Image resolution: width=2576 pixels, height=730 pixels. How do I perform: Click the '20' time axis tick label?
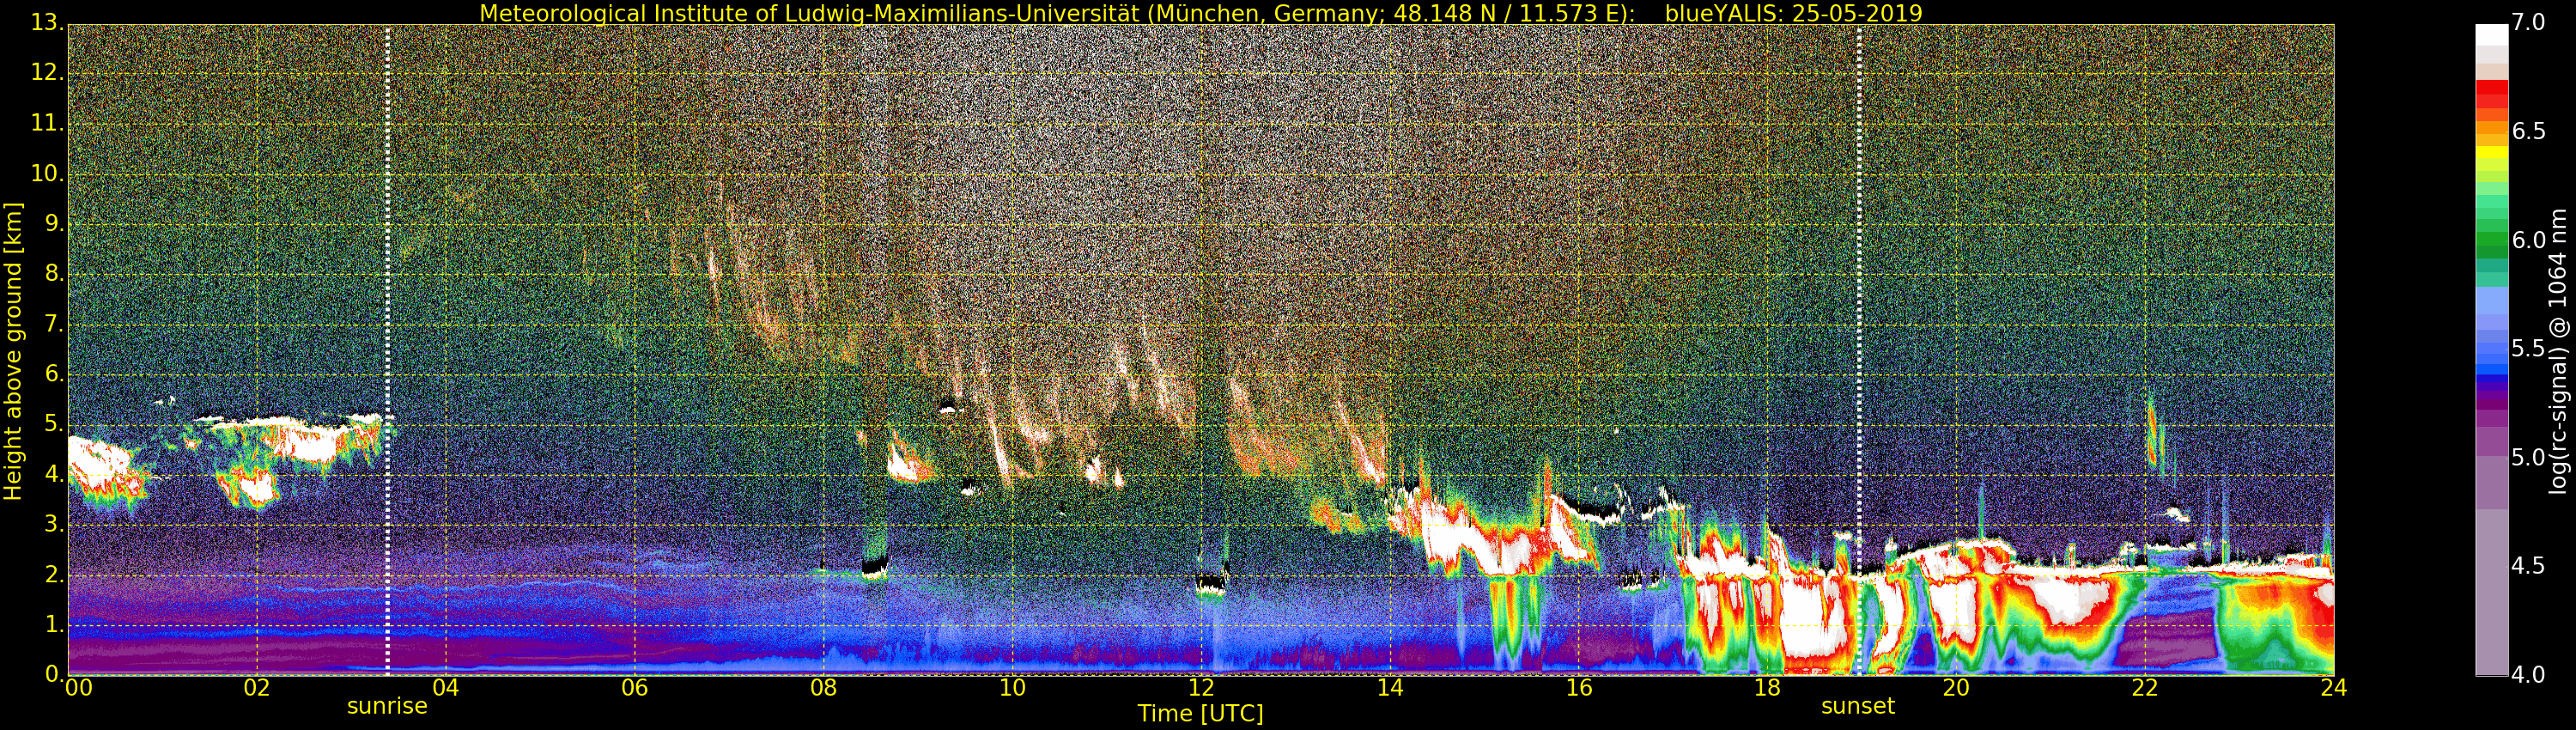point(1956,688)
